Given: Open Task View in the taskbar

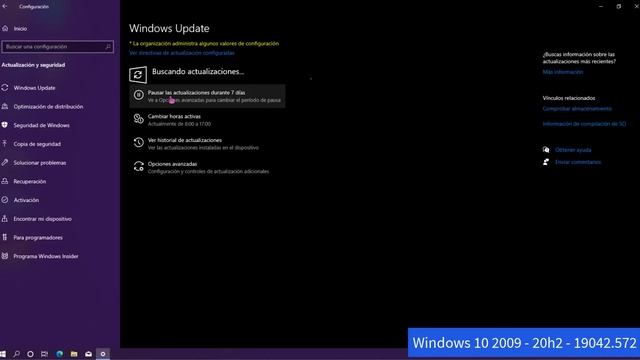Looking at the screenshot, I should (44, 354).
